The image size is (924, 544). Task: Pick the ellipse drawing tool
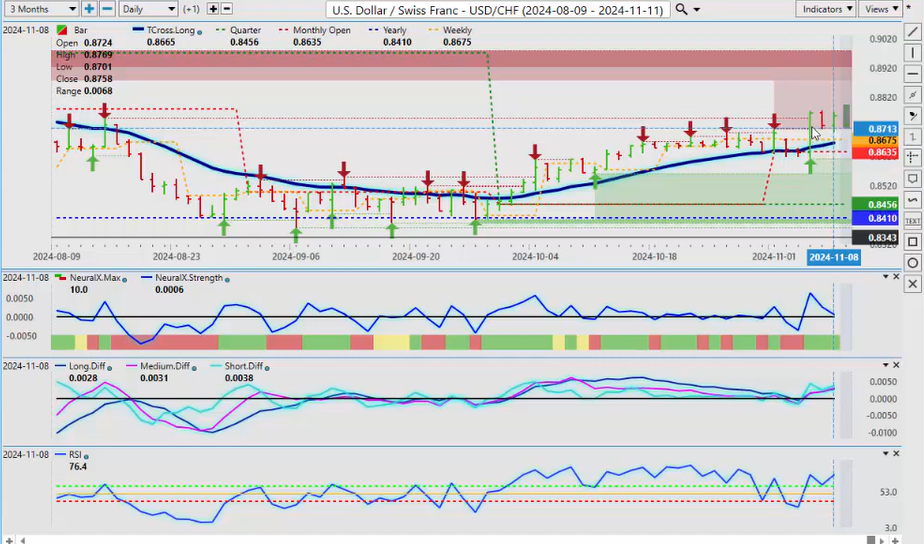coord(912,263)
